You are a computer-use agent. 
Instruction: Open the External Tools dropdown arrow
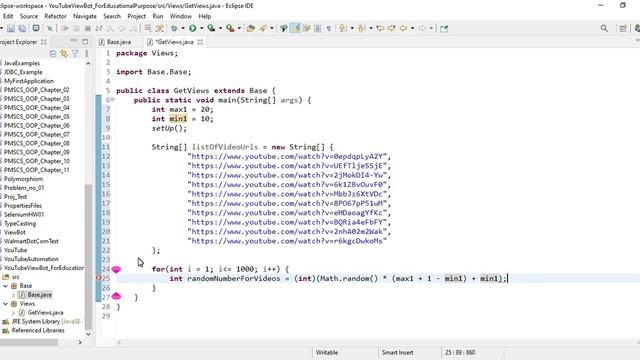pyautogui.click(x=239, y=28)
